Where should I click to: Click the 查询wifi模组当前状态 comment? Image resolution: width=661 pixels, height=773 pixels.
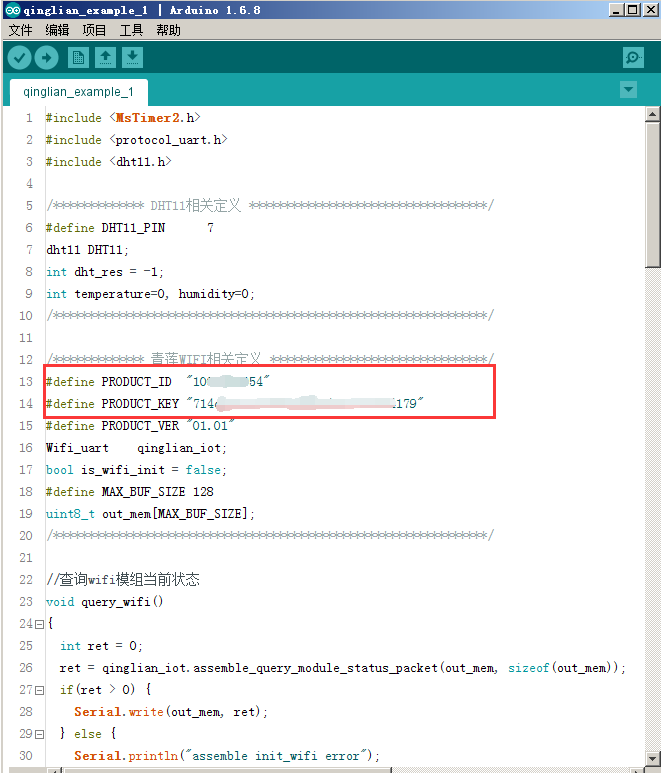tap(123, 579)
